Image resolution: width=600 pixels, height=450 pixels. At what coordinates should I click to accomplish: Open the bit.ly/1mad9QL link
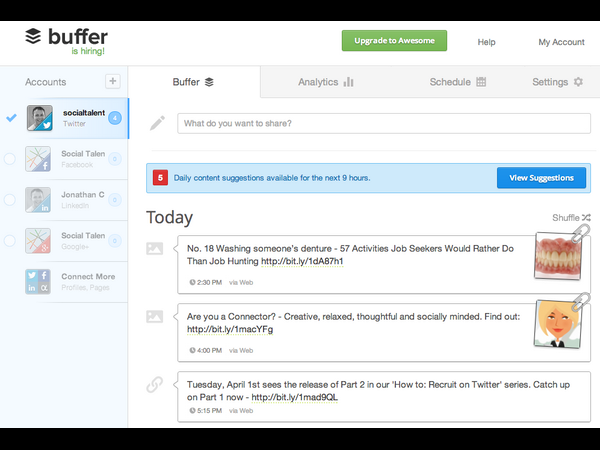295,398
